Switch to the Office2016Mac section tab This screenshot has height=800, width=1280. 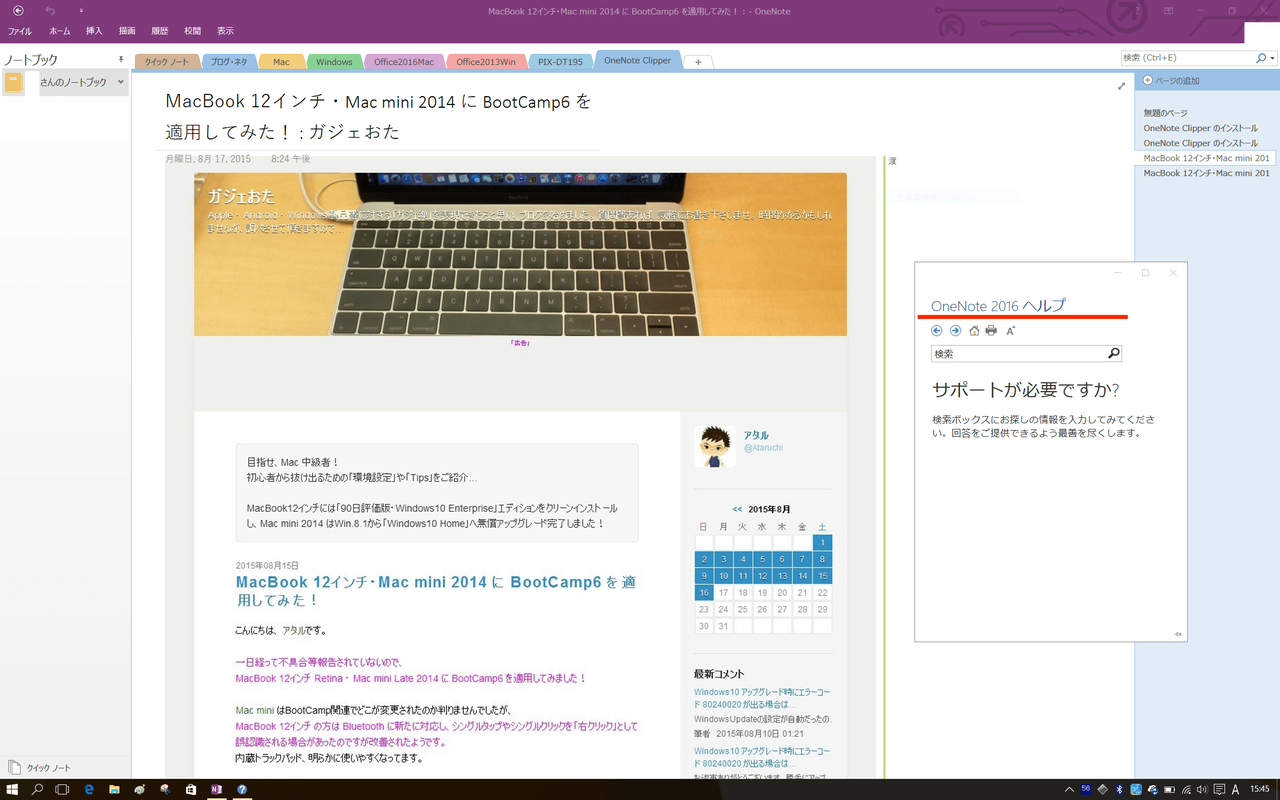404,62
